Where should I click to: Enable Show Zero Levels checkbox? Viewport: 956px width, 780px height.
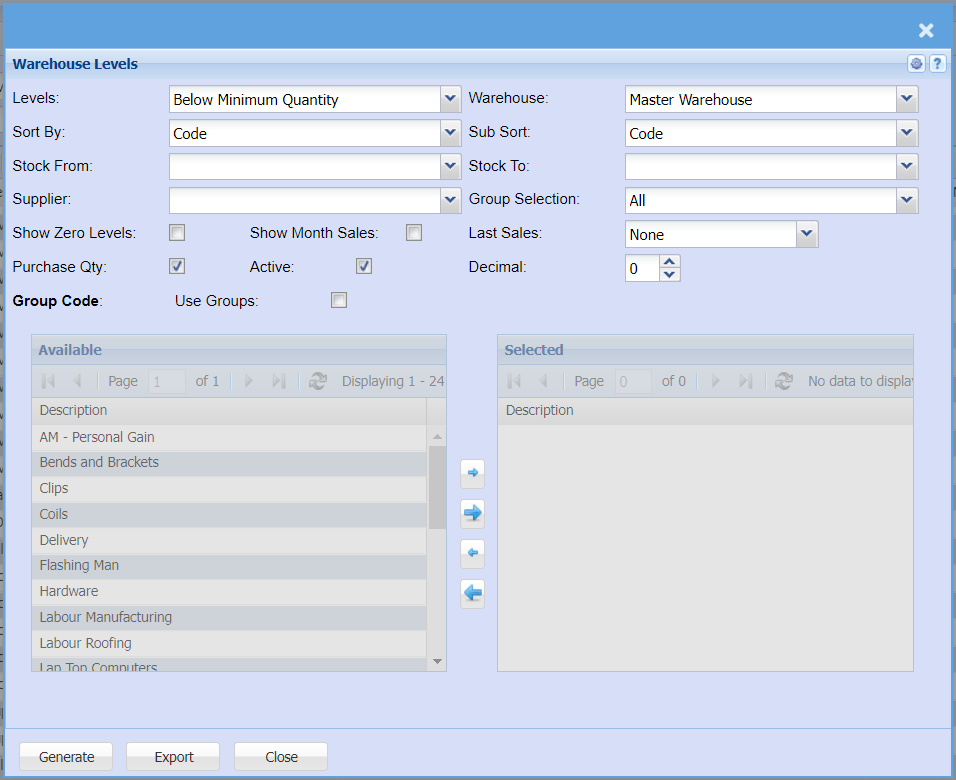(x=177, y=233)
